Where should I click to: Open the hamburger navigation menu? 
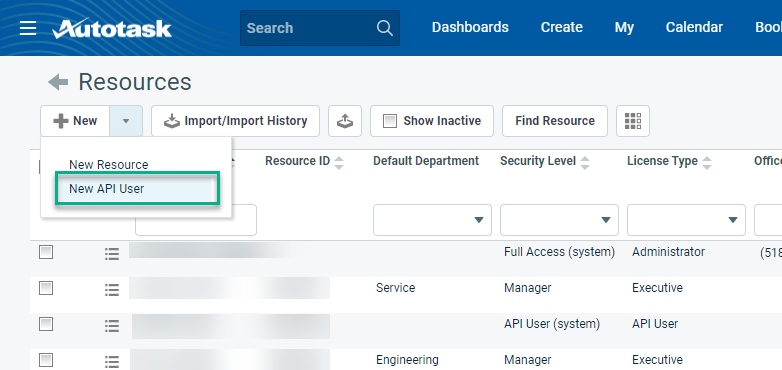pyautogui.click(x=28, y=28)
